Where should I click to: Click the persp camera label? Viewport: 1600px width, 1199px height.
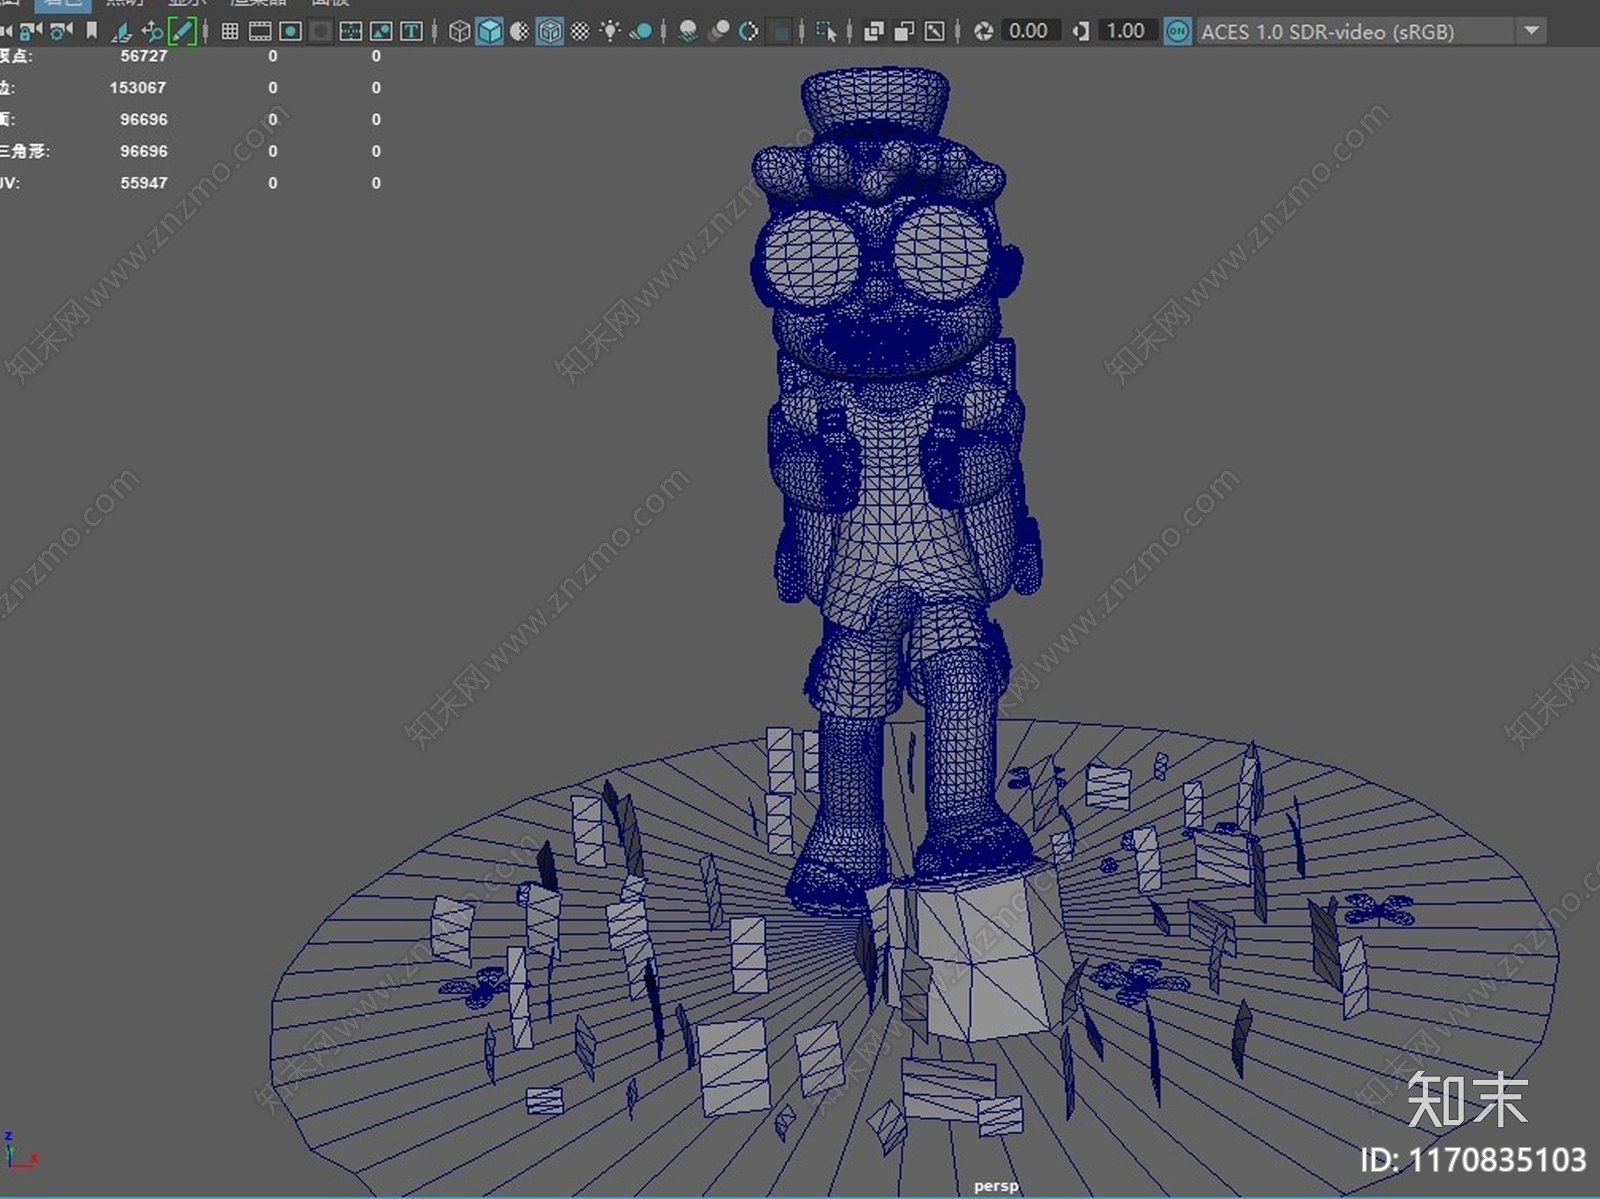point(996,1185)
